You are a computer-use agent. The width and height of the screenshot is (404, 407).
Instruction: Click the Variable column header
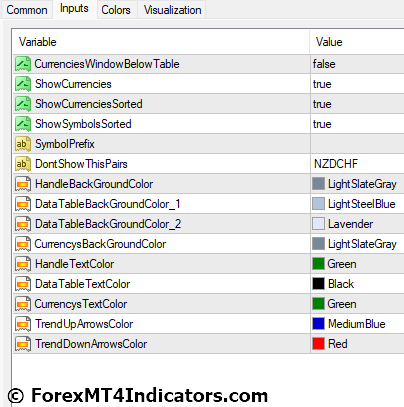coord(161,42)
